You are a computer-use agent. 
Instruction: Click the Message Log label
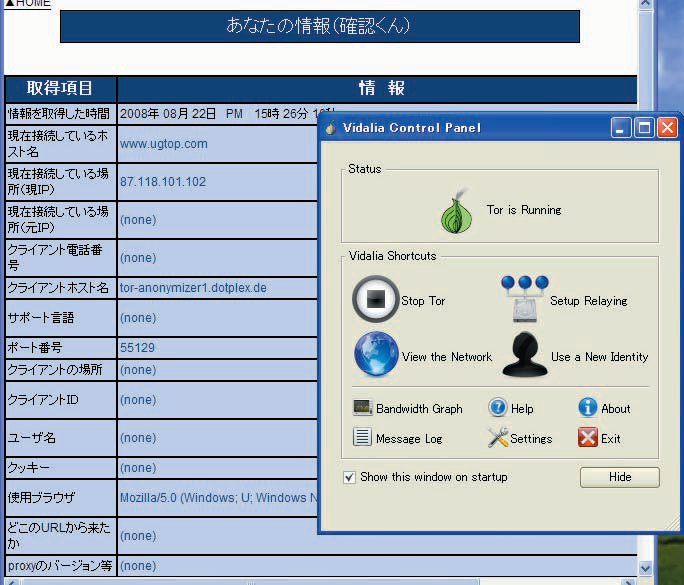click(x=409, y=439)
